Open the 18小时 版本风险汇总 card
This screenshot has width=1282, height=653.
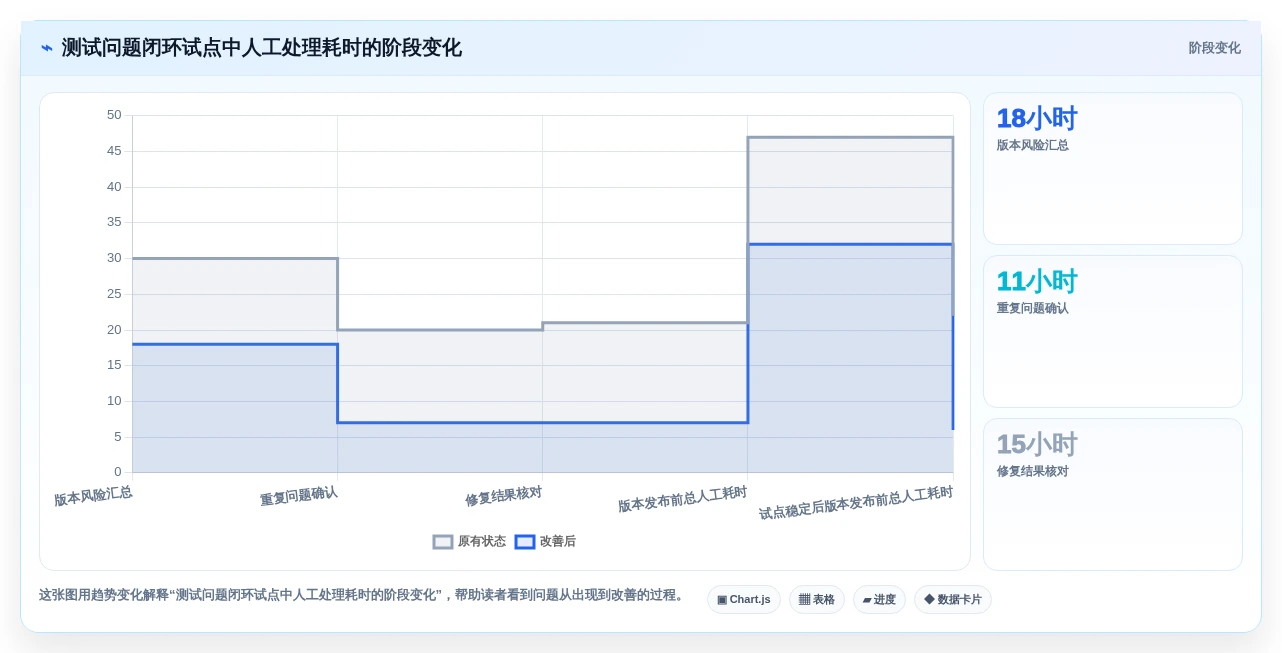(1113, 169)
